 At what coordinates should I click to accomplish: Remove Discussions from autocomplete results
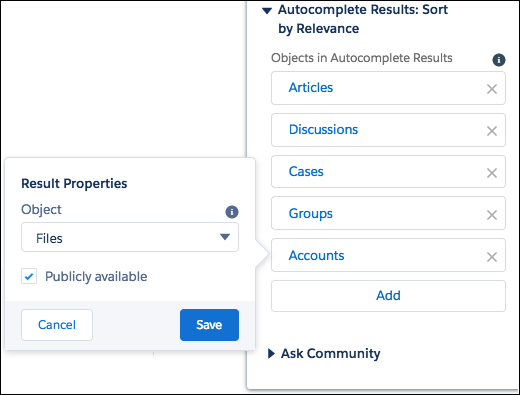point(492,131)
